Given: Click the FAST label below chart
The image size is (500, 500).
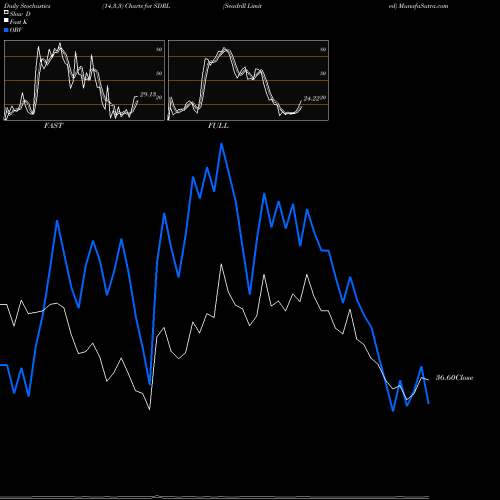Looking at the screenshot, I should tap(53, 126).
